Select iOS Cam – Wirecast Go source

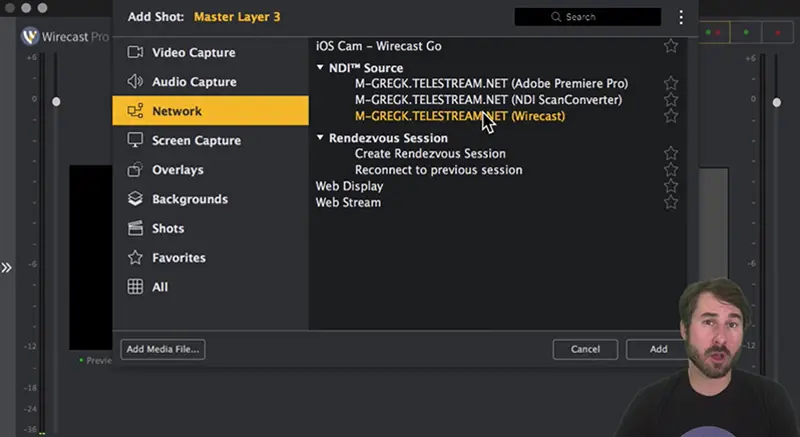coord(379,46)
